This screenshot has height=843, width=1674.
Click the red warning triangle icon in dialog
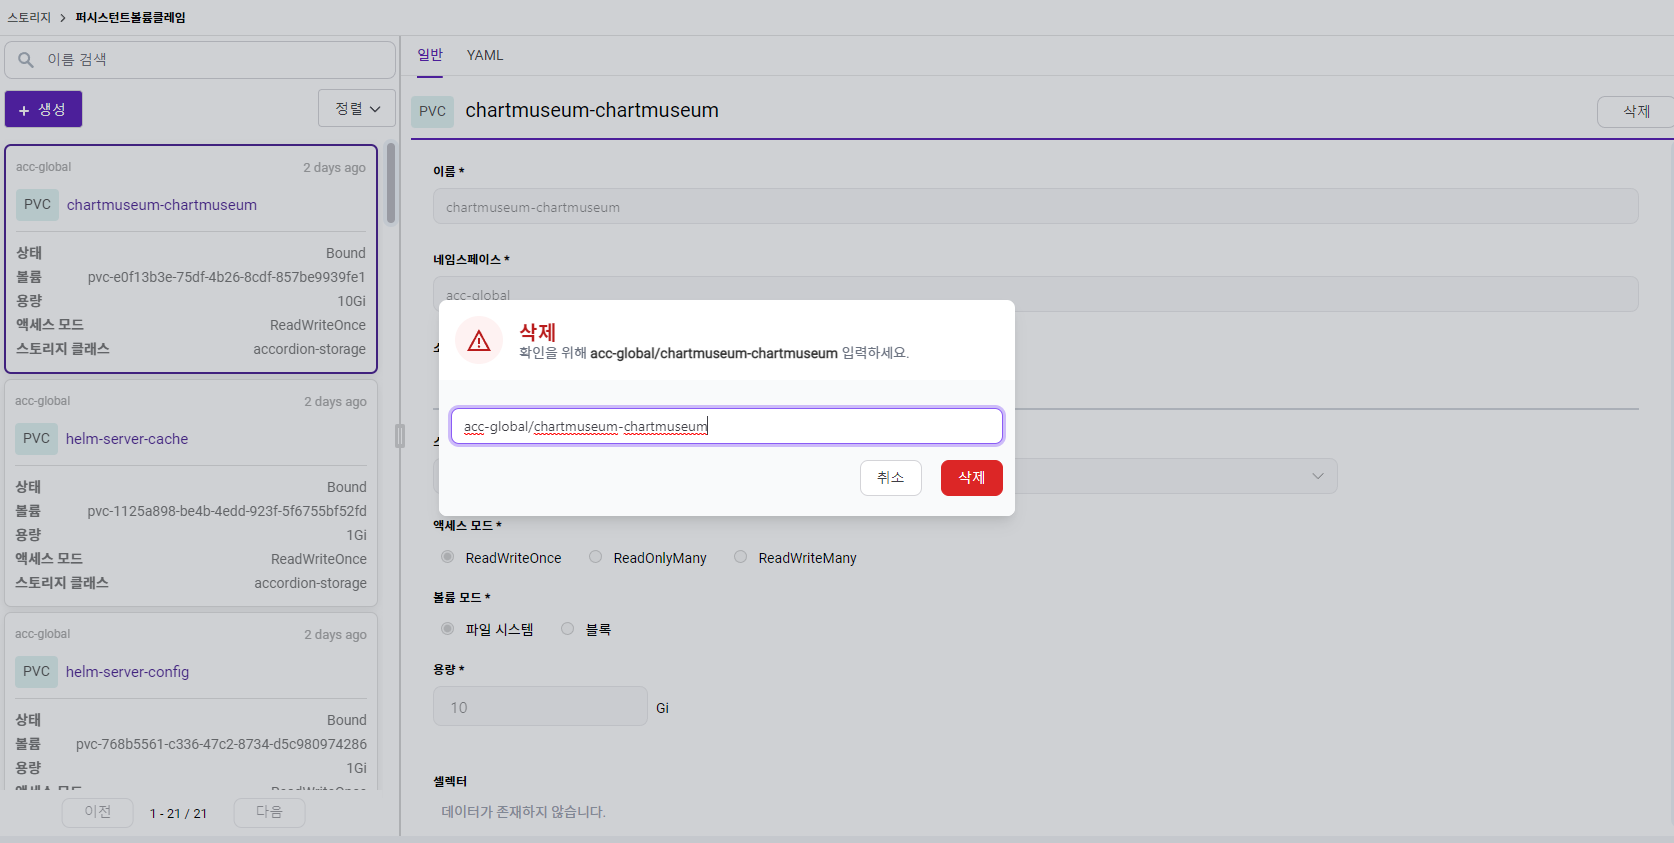click(479, 341)
